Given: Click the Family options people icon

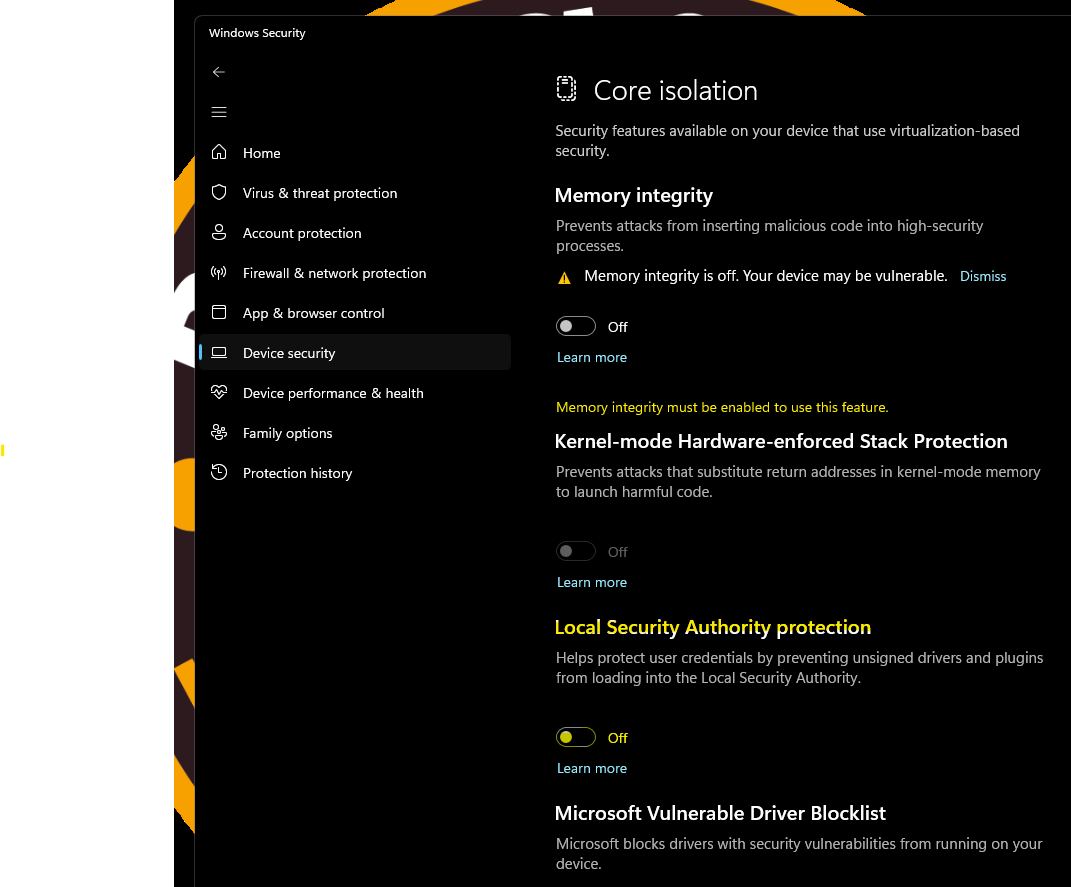Looking at the screenshot, I should click(x=219, y=432).
